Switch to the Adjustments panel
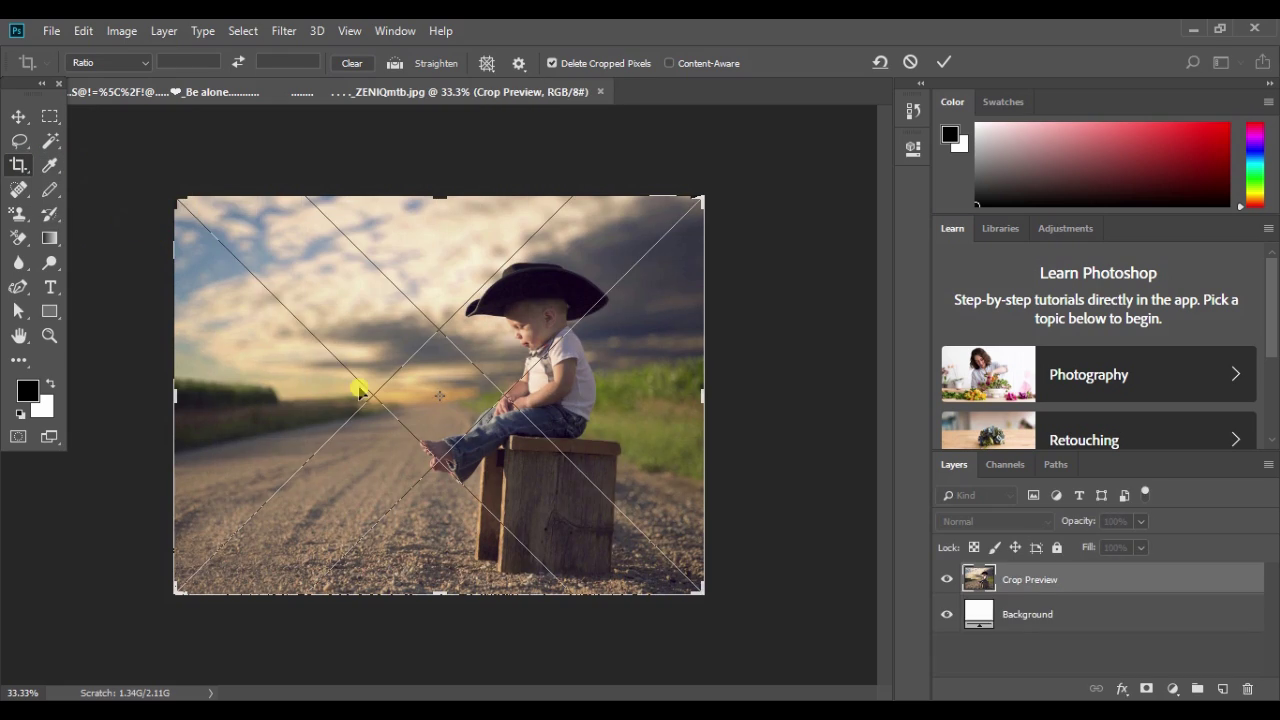Image resolution: width=1280 pixels, height=720 pixels. tap(1065, 228)
